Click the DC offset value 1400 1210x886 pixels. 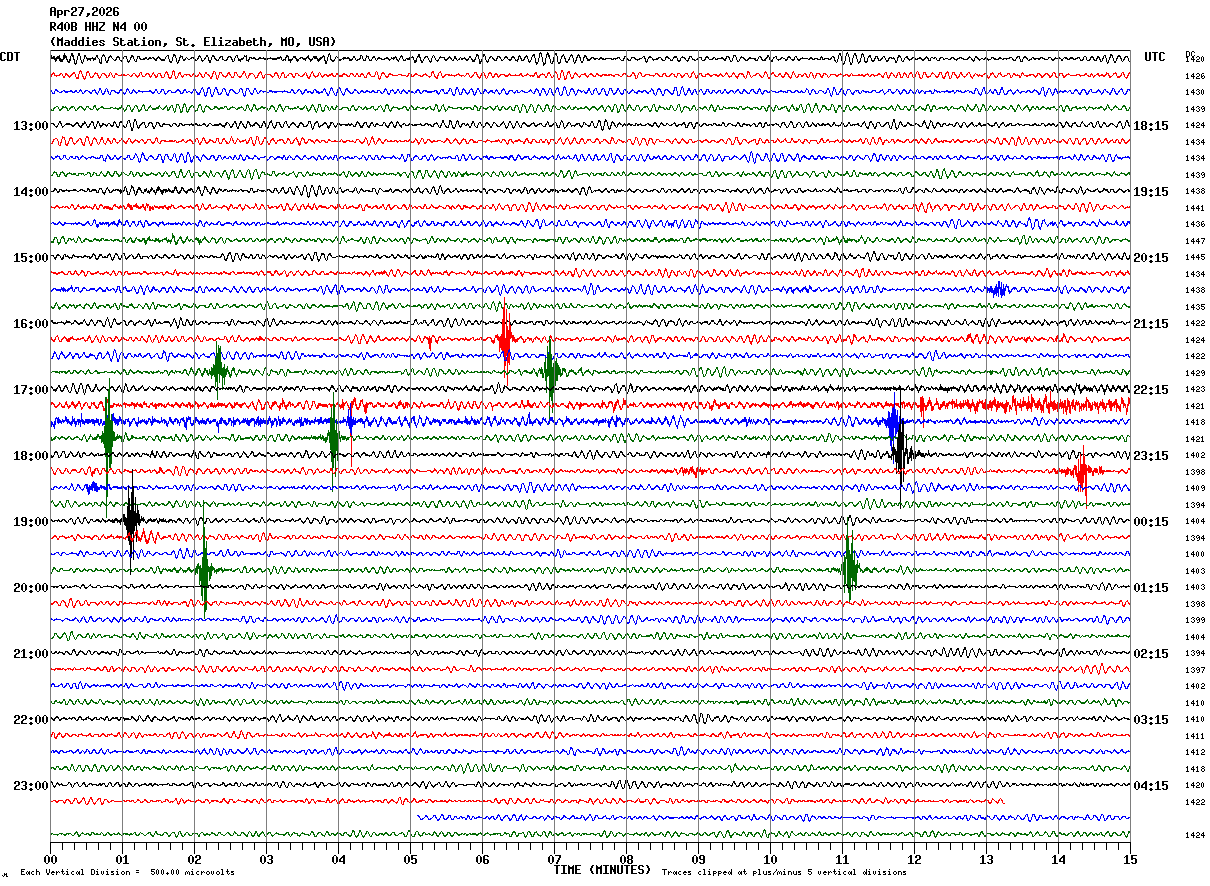tap(1195, 555)
